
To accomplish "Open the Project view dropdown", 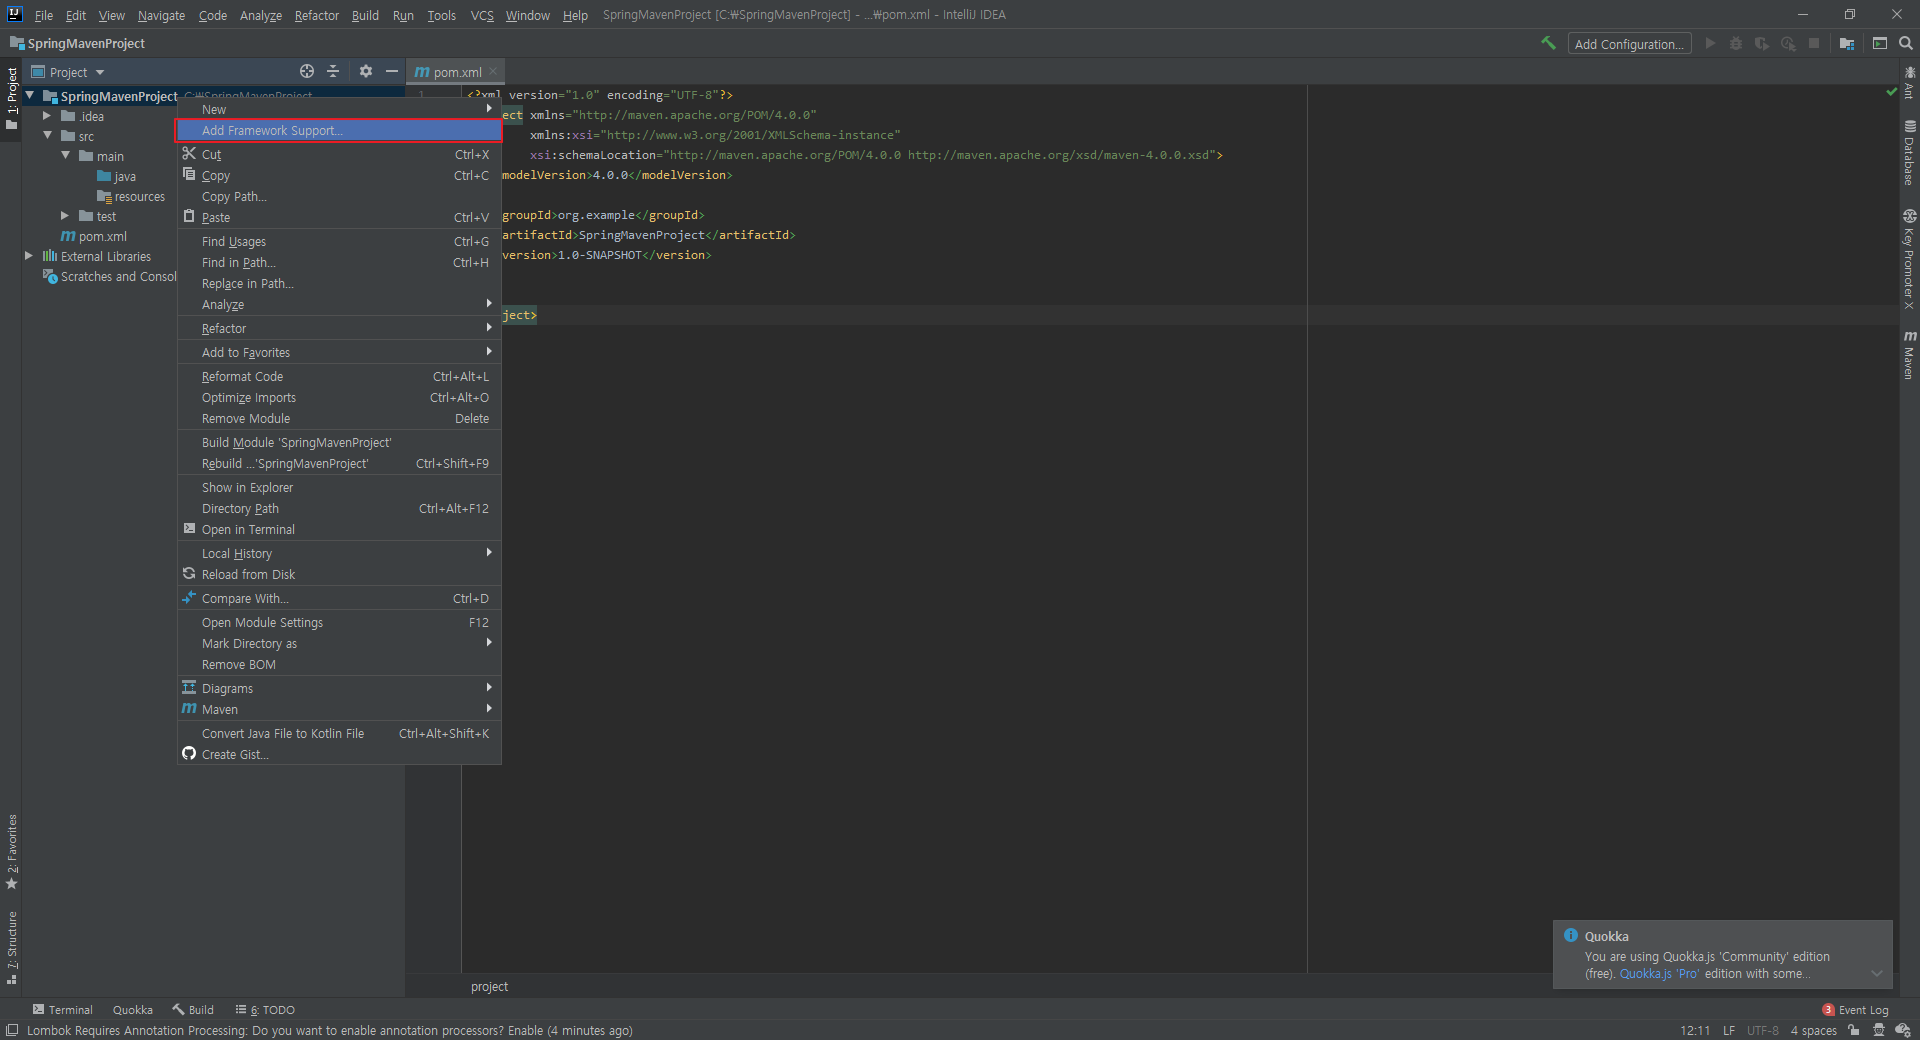I will coord(68,72).
